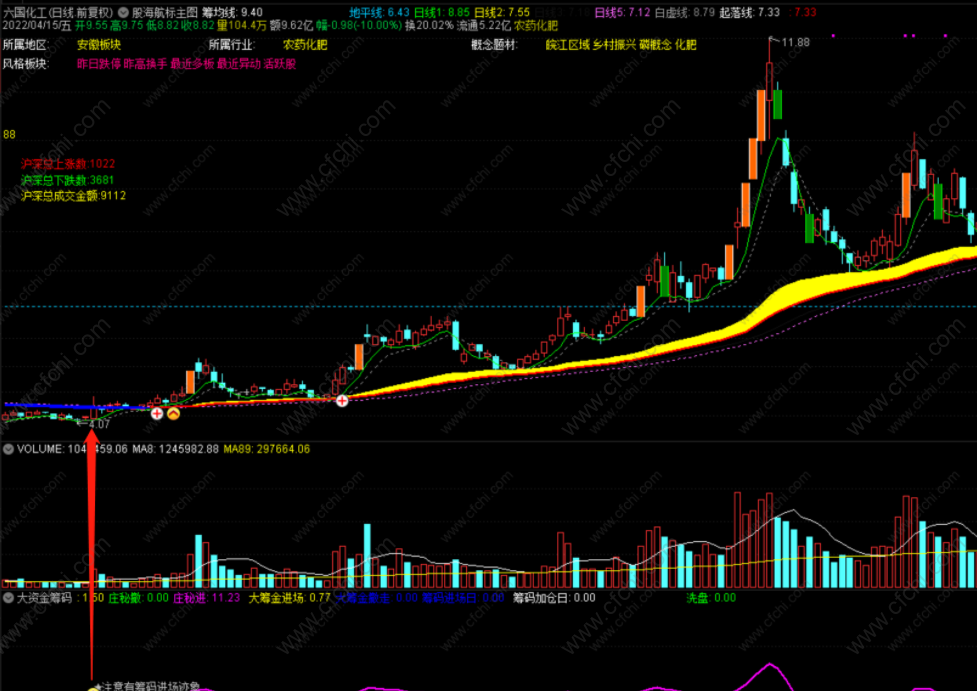The width and height of the screenshot is (977, 691).
Task: Click the 沪深总上涨数 statistic text
Action: pyautogui.click(x=68, y=164)
